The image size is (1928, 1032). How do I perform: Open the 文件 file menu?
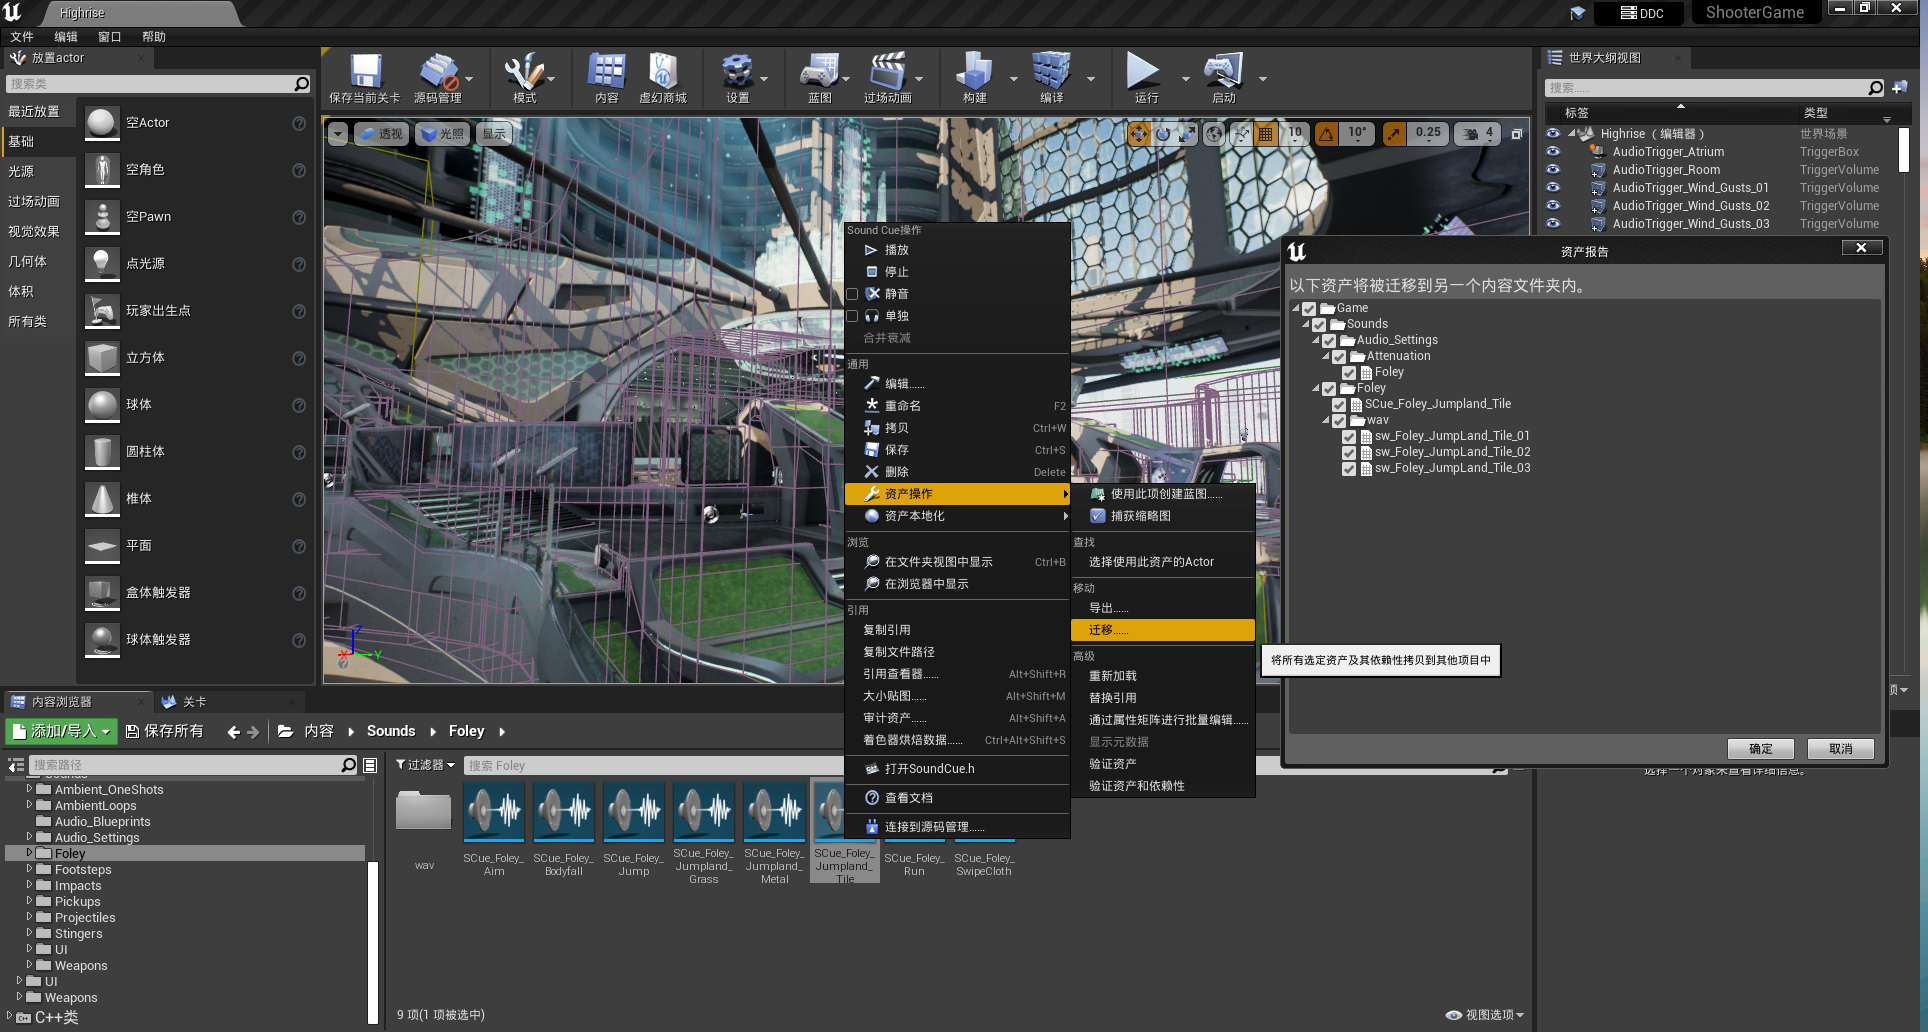point(22,37)
